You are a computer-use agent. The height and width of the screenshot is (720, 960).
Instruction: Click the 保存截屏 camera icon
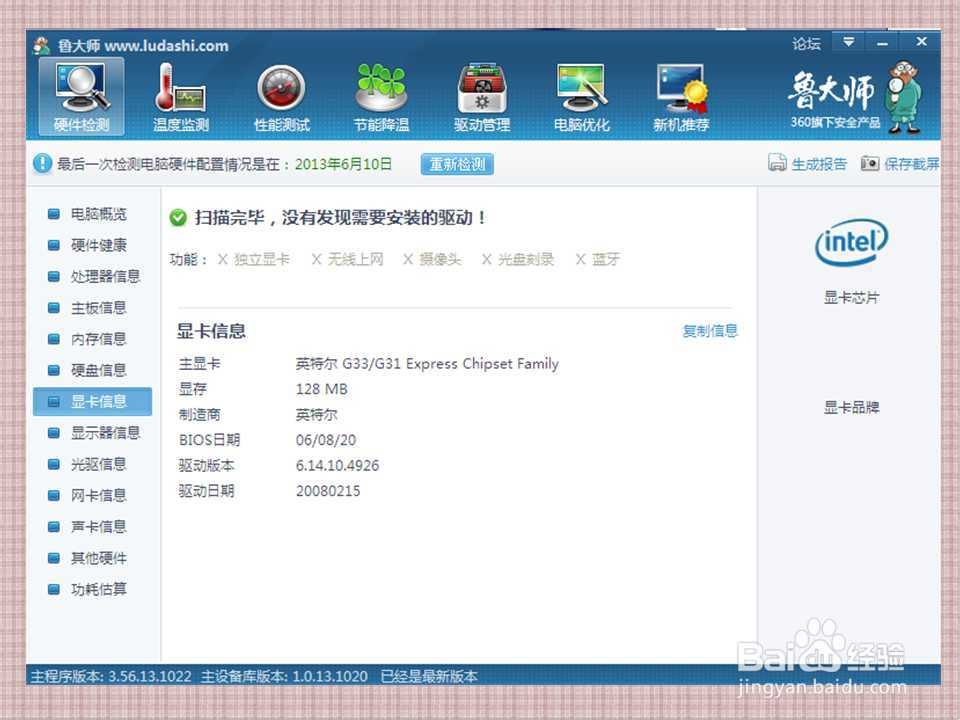pyautogui.click(x=869, y=163)
